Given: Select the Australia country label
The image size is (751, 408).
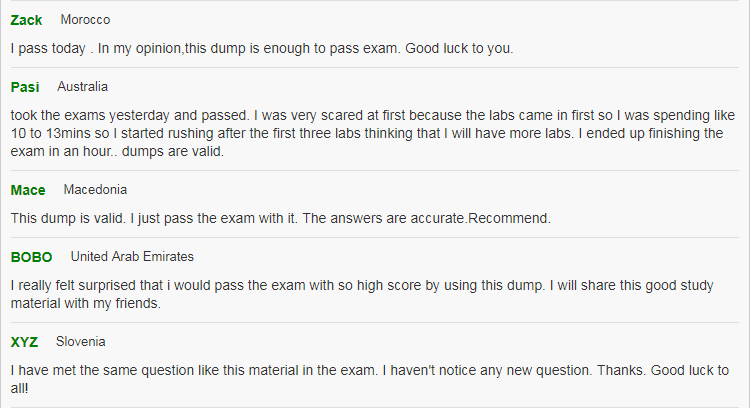Looking at the screenshot, I should 82,87.
